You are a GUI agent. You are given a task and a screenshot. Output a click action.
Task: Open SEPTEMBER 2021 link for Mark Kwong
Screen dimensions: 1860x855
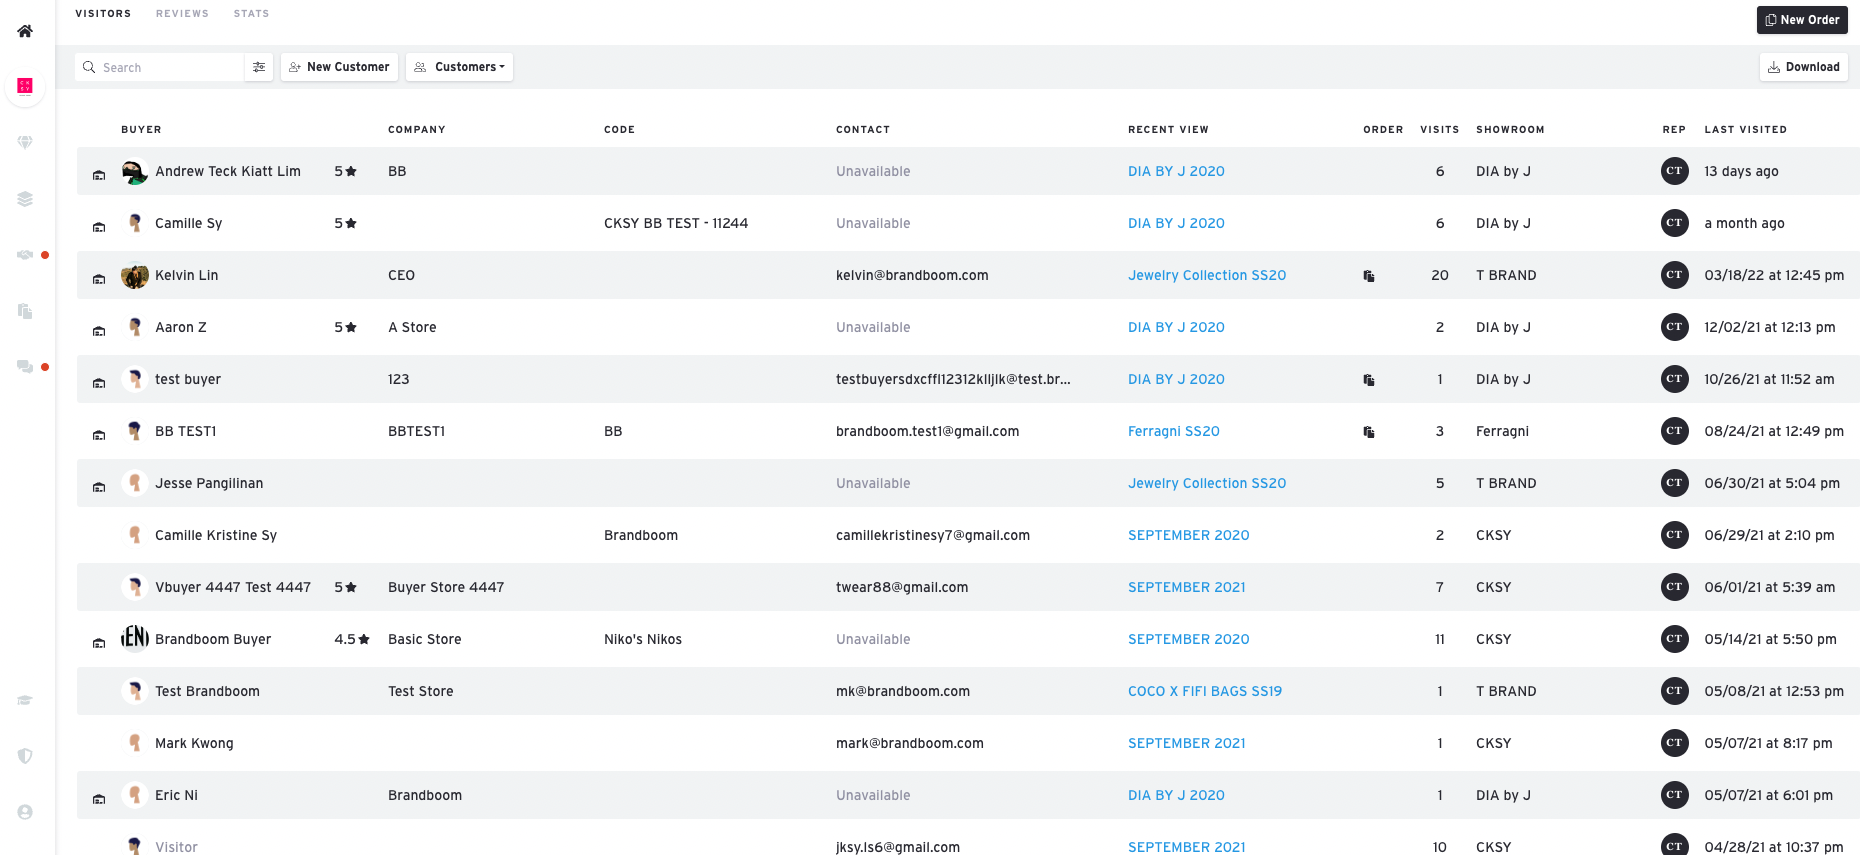(1187, 743)
